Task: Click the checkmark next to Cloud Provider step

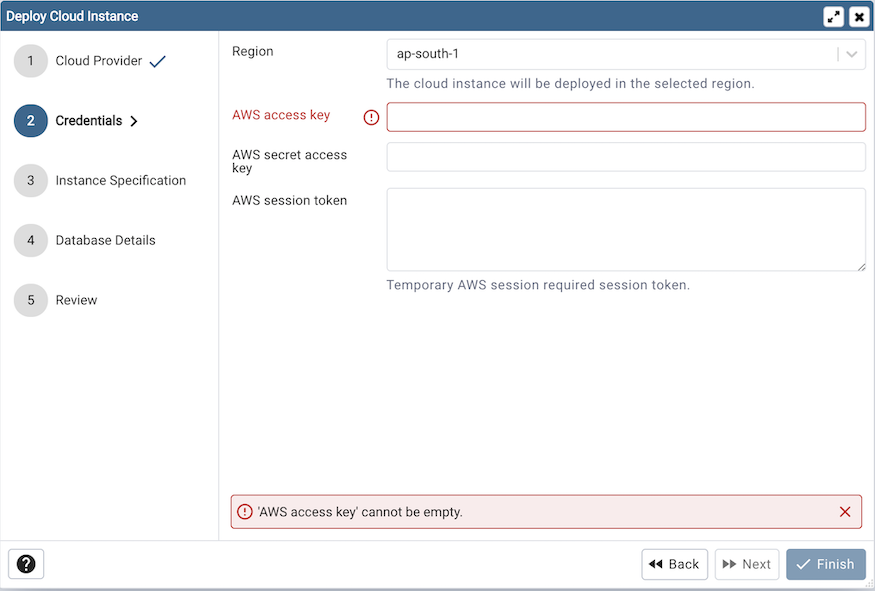Action: tap(156, 60)
